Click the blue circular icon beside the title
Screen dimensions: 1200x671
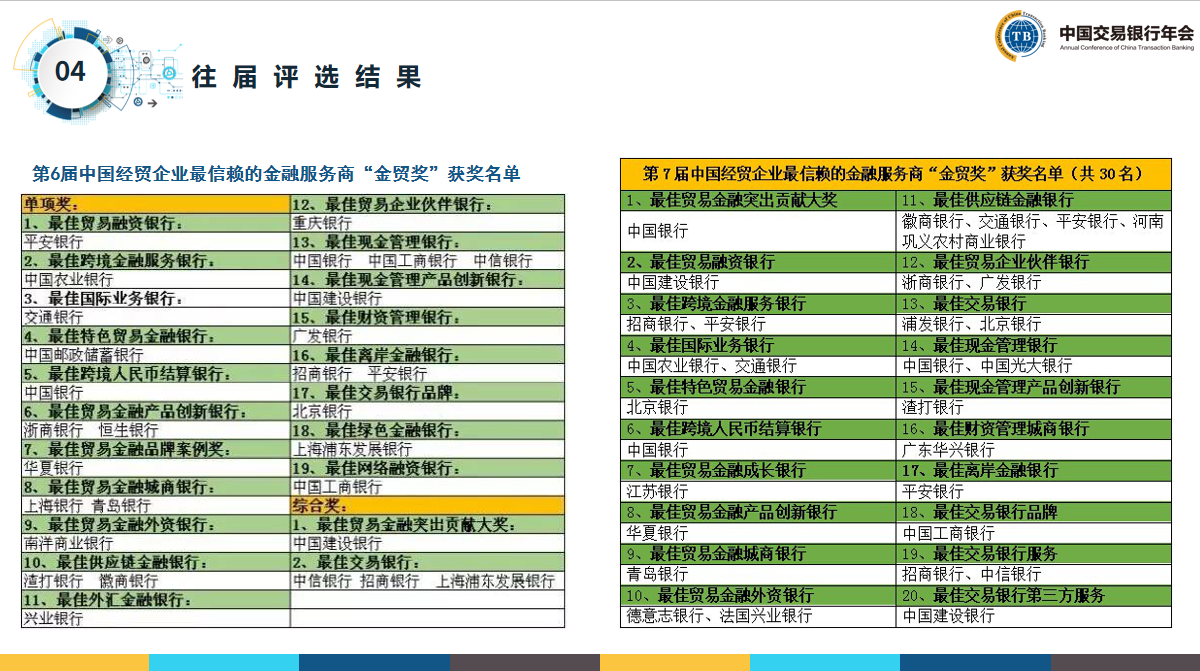click(x=170, y=74)
